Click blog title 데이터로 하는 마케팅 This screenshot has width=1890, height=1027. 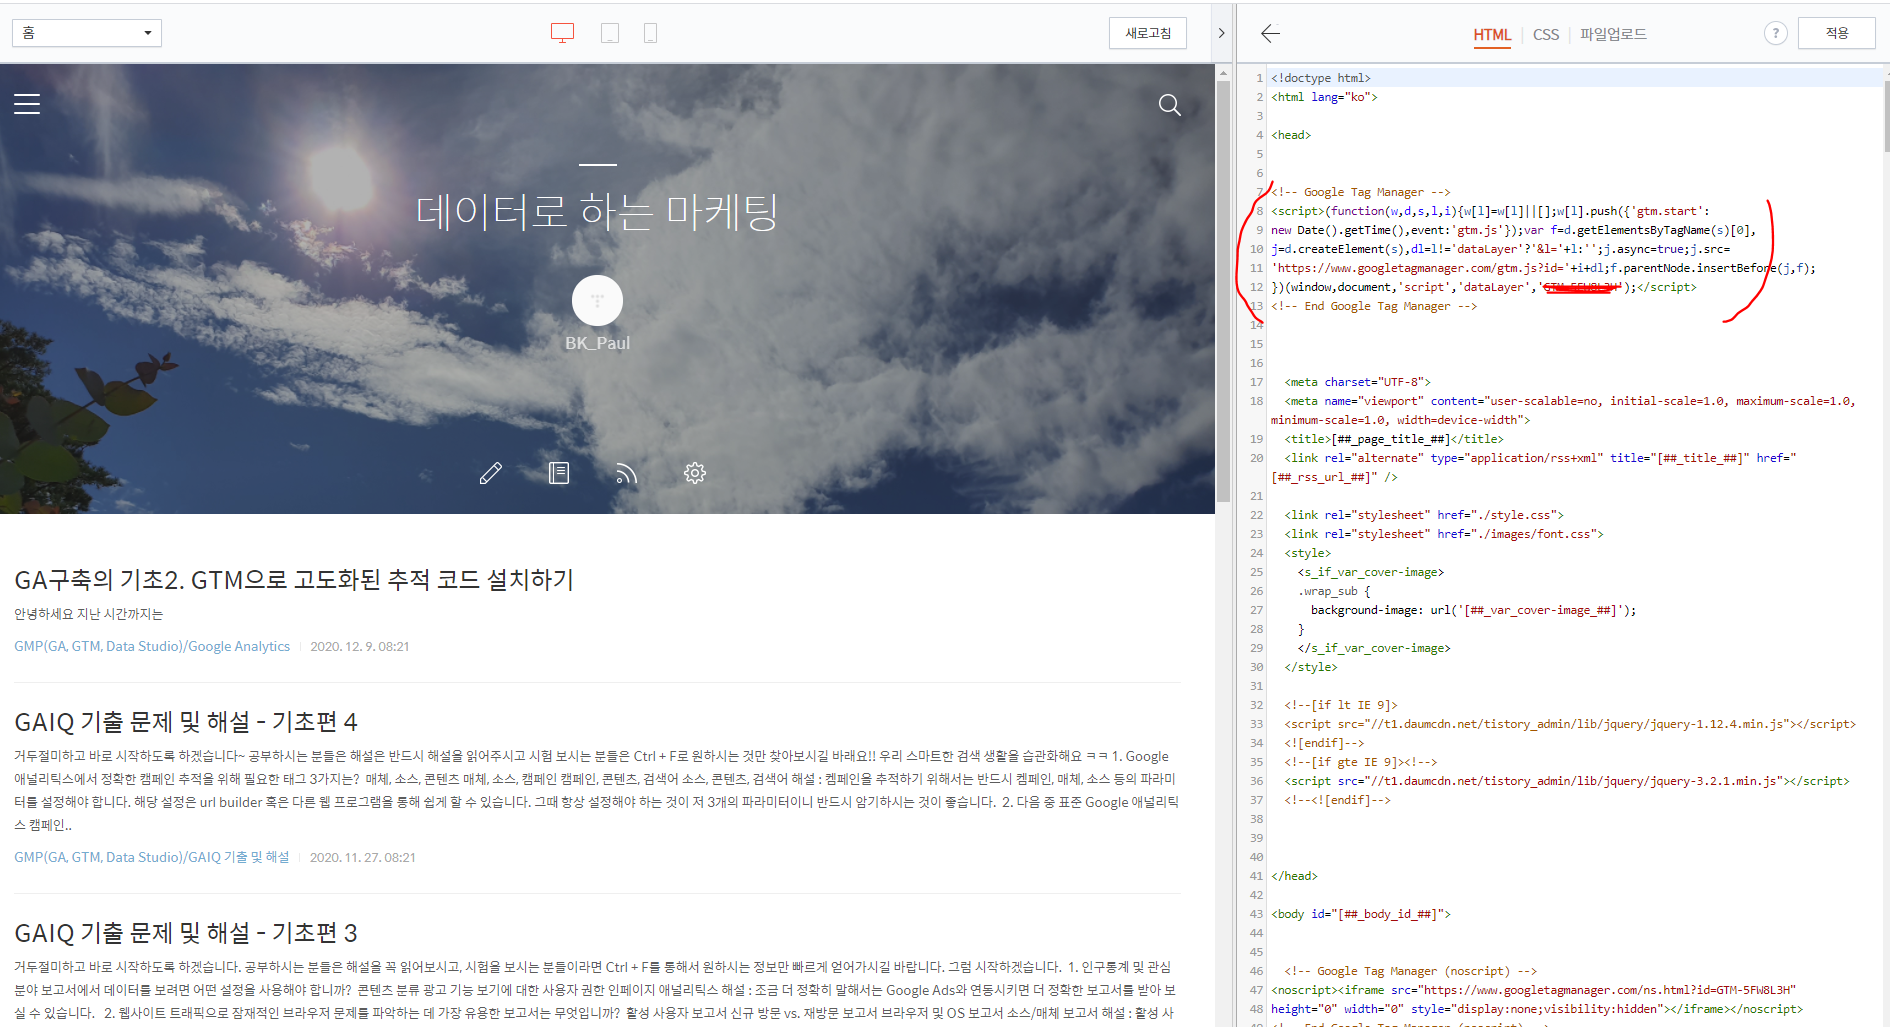point(597,211)
